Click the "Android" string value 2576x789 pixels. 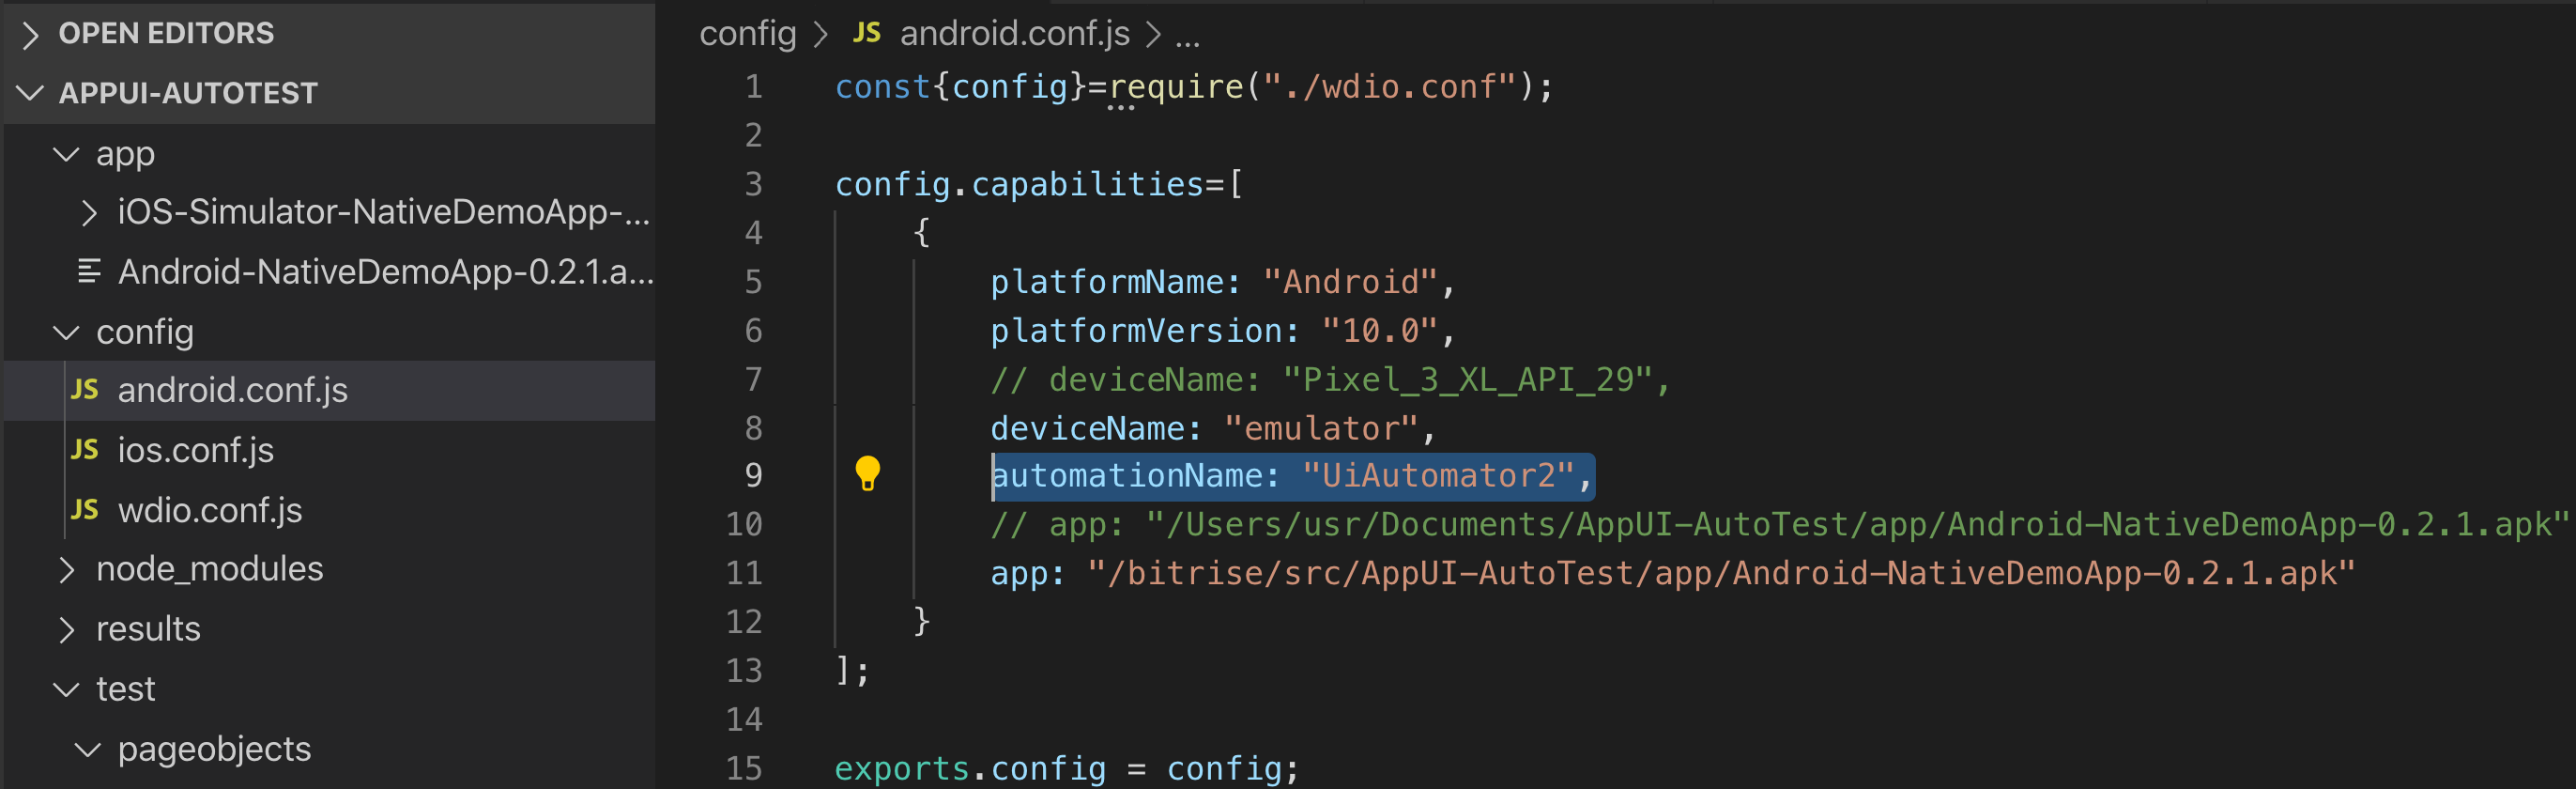1350,282
